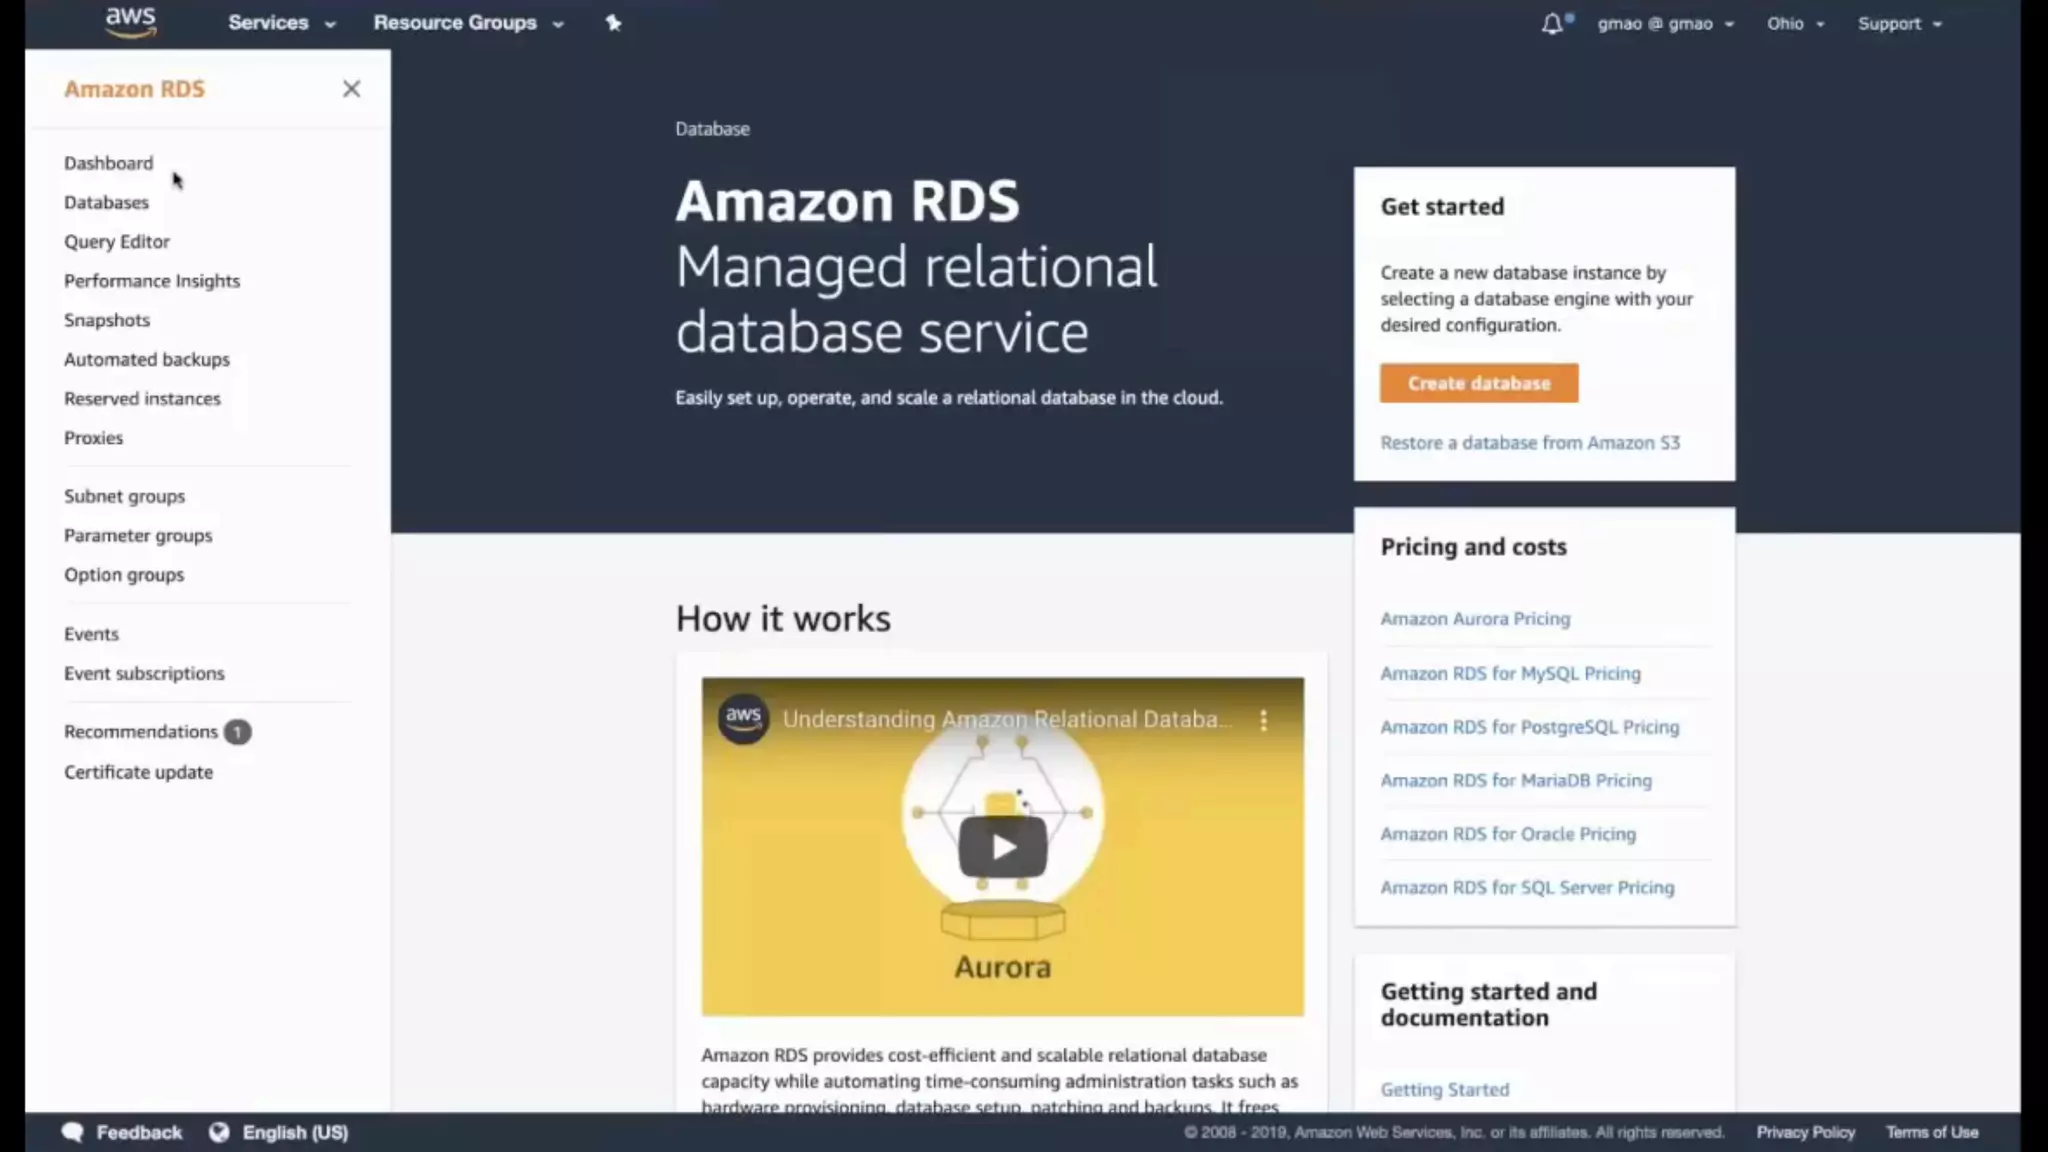
Task: Expand the Services dropdown menu
Action: [281, 23]
